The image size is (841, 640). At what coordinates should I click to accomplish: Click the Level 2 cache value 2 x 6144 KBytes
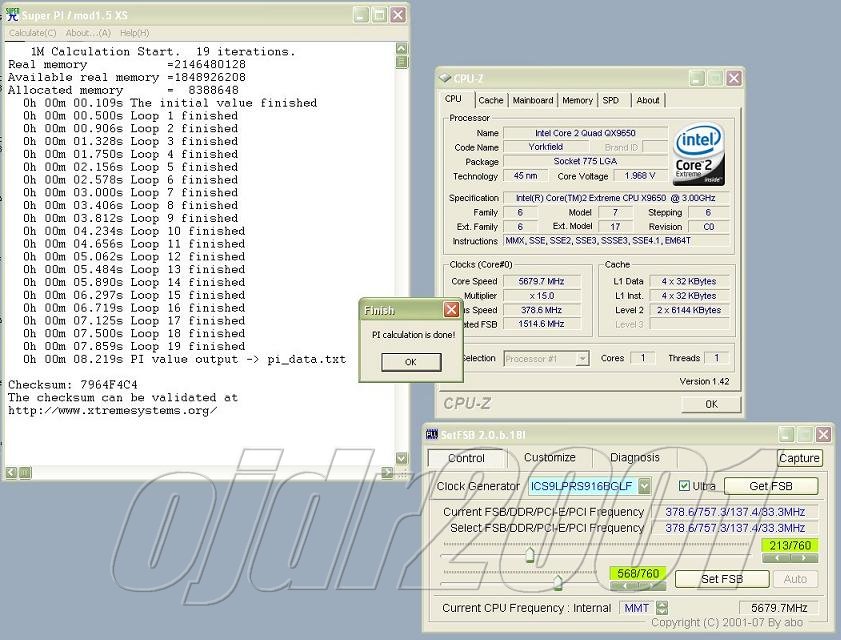(689, 310)
